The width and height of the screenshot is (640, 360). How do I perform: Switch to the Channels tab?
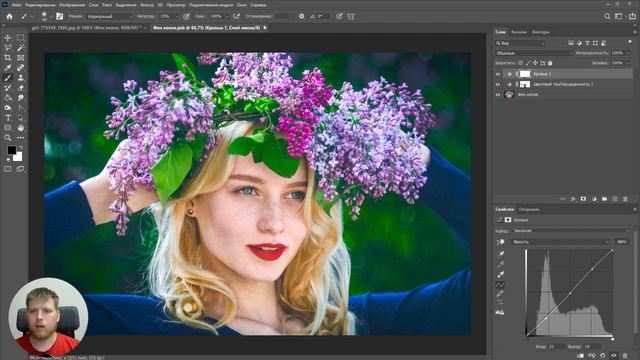[519, 32]
